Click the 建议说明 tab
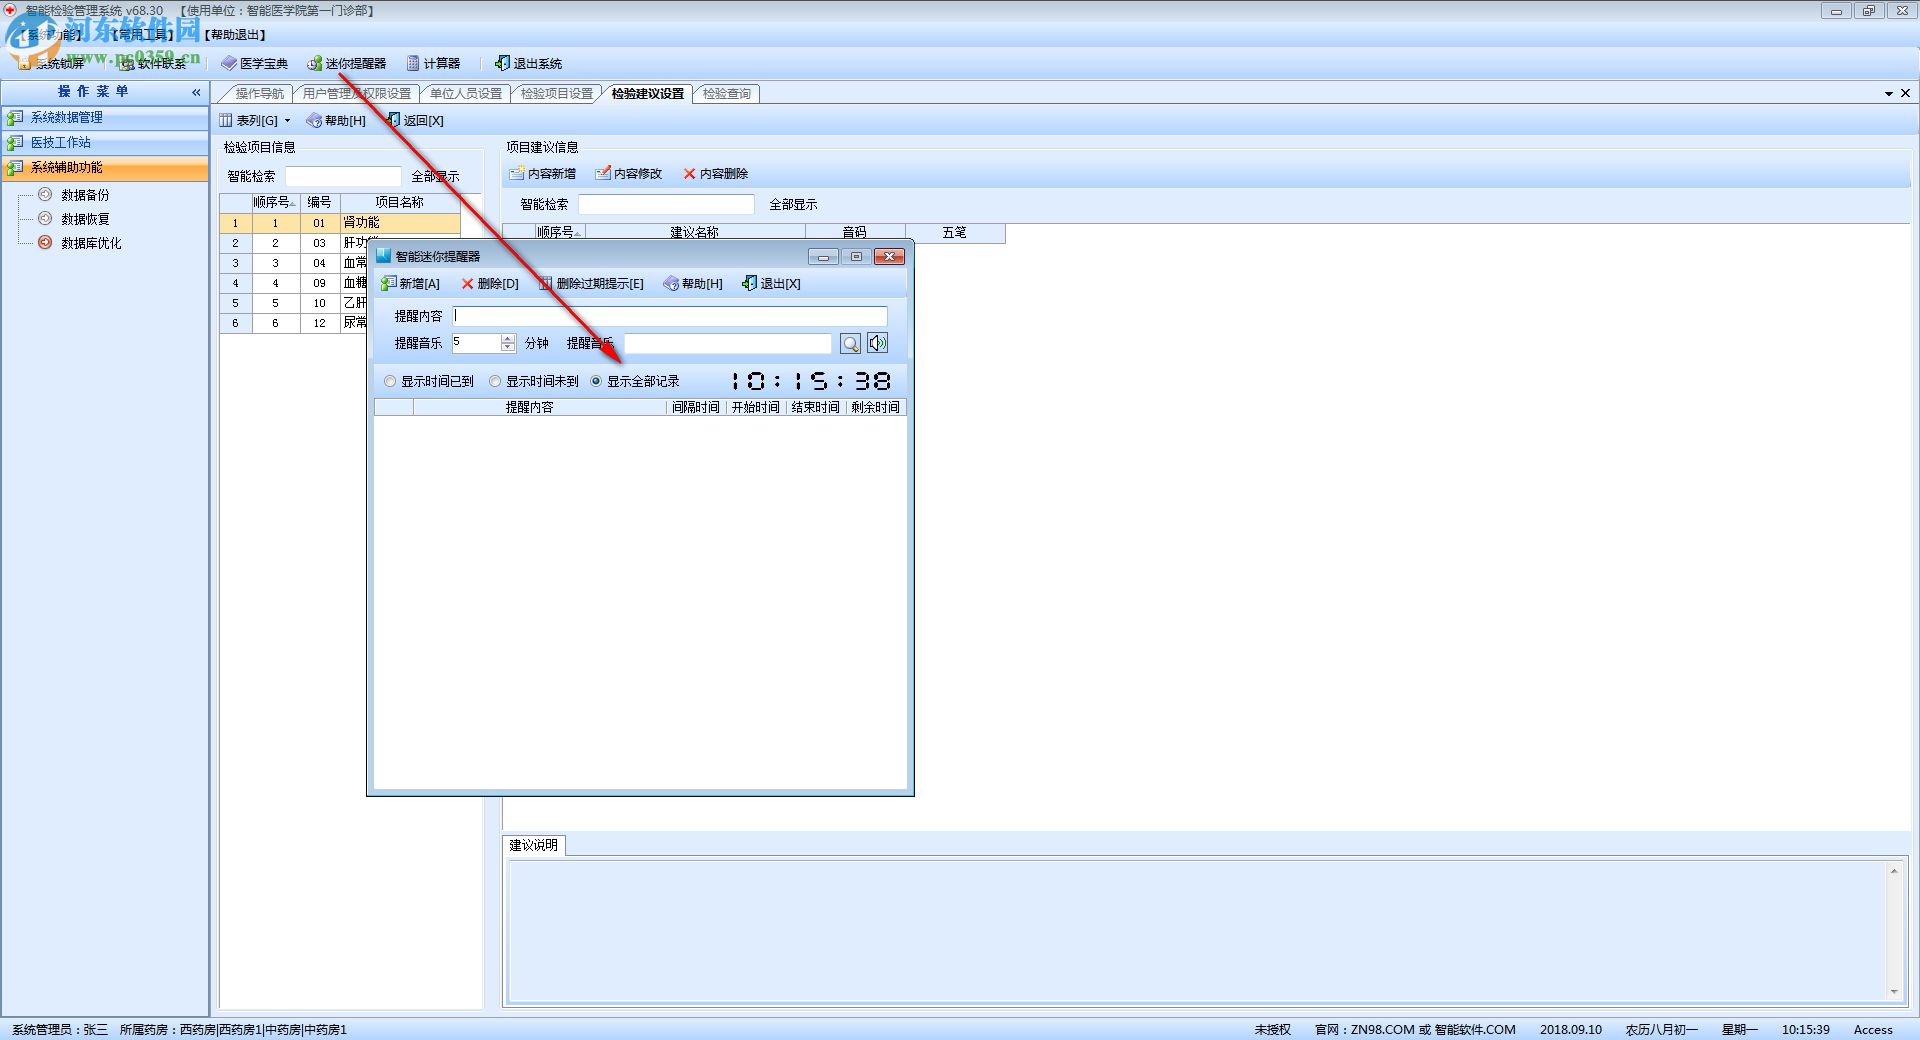 pos(534,845)
